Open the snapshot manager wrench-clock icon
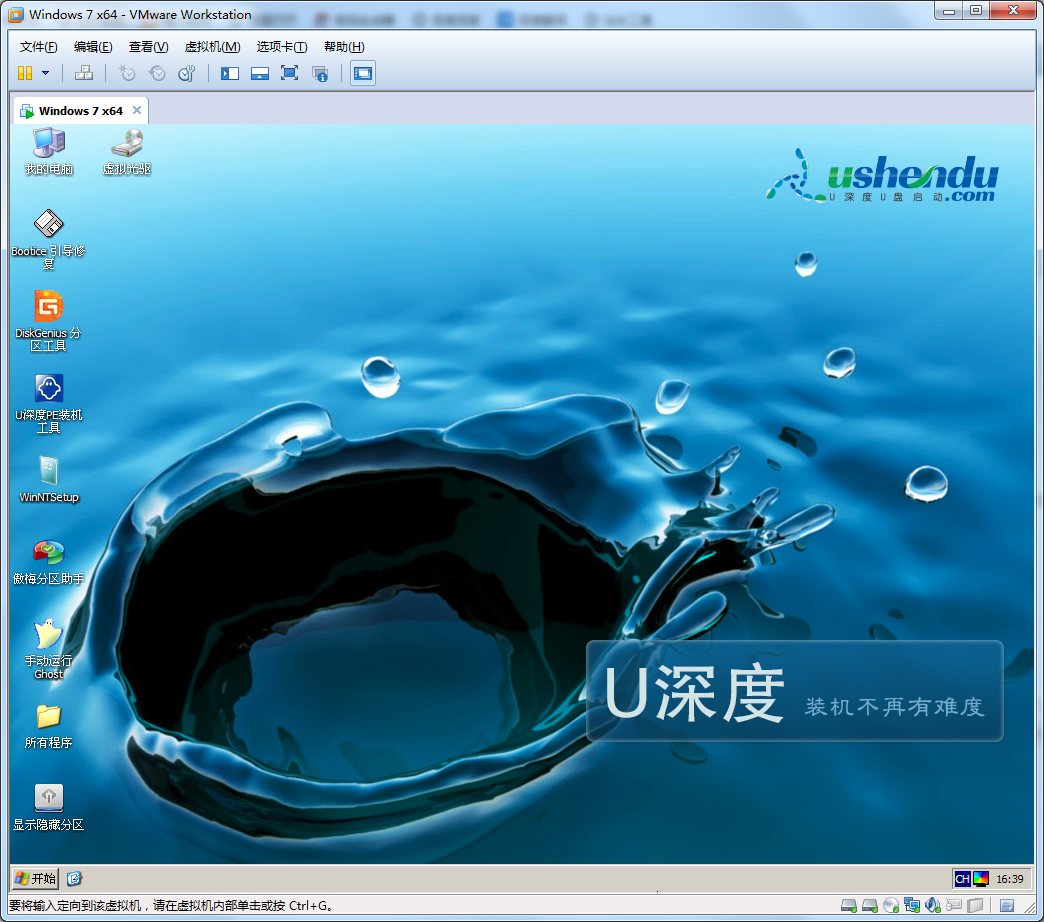The image size is (1044, 922). tap(187, 73)
